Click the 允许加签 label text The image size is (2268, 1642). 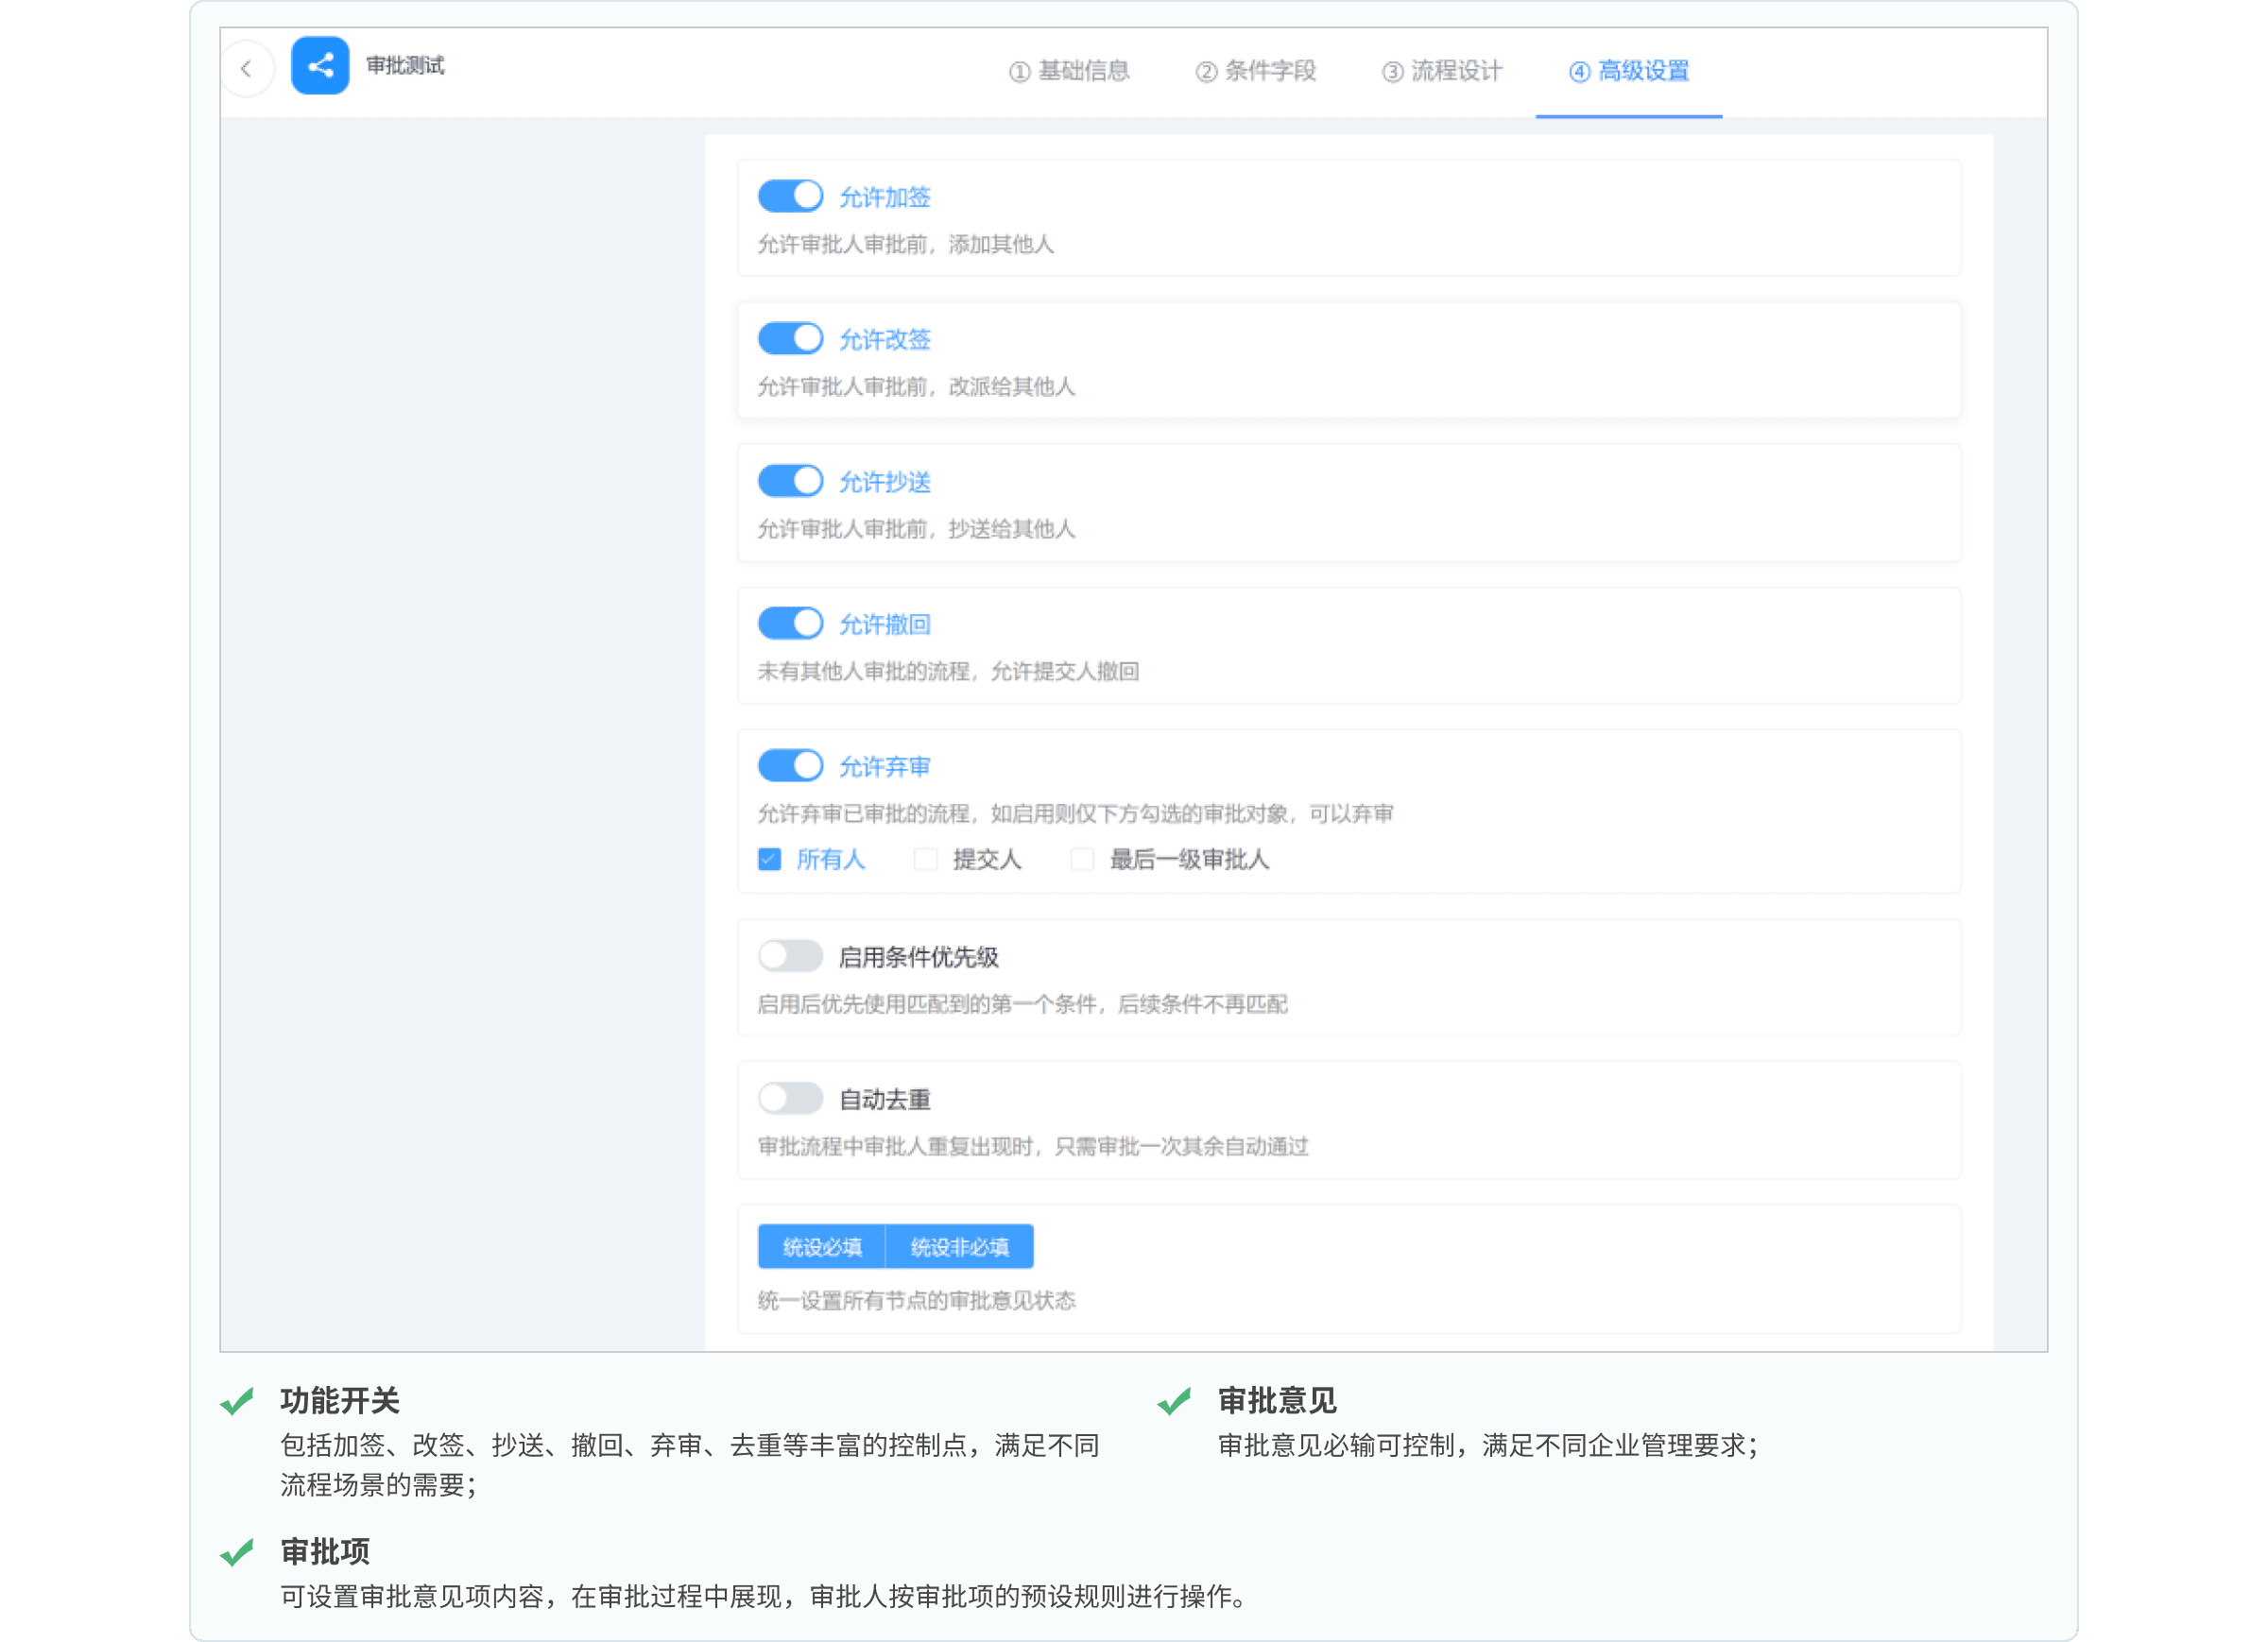[x=884, y=198]
